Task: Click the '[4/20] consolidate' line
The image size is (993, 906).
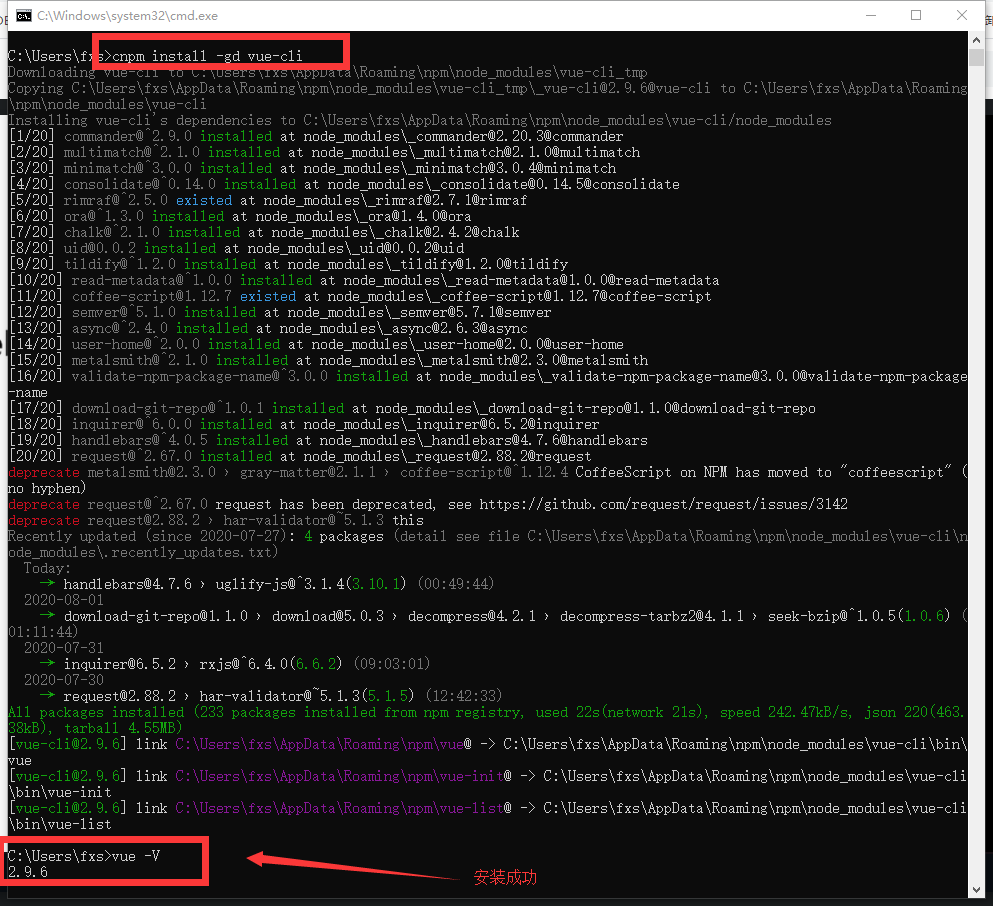Action: tap(344, 184)
